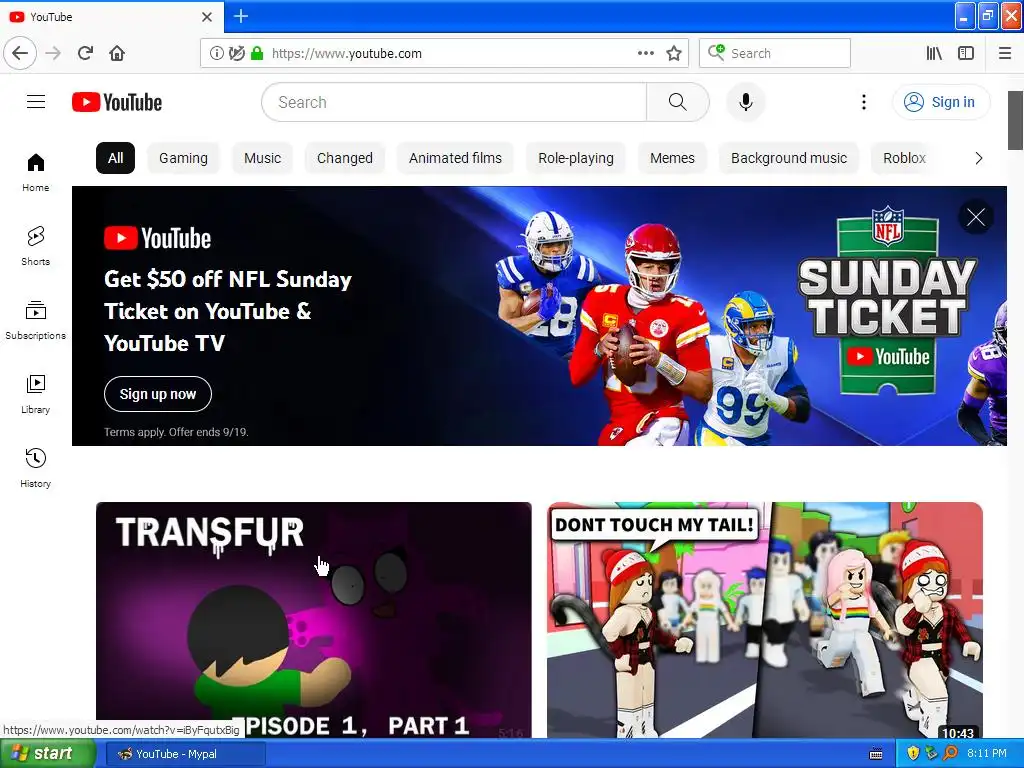Open Library from the sidebar

tap(36, 394)
